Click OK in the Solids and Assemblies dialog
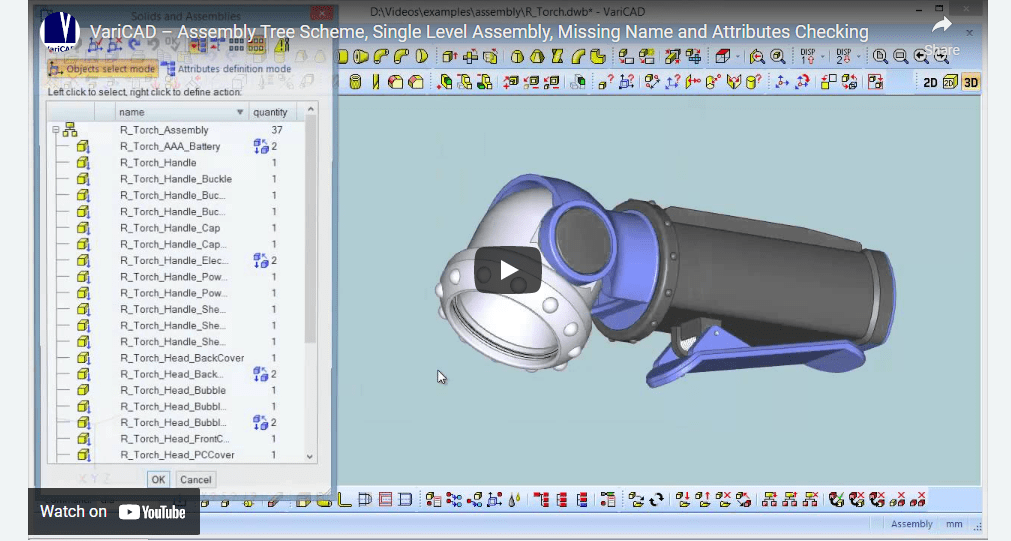1011x541 pixels. 158,479
